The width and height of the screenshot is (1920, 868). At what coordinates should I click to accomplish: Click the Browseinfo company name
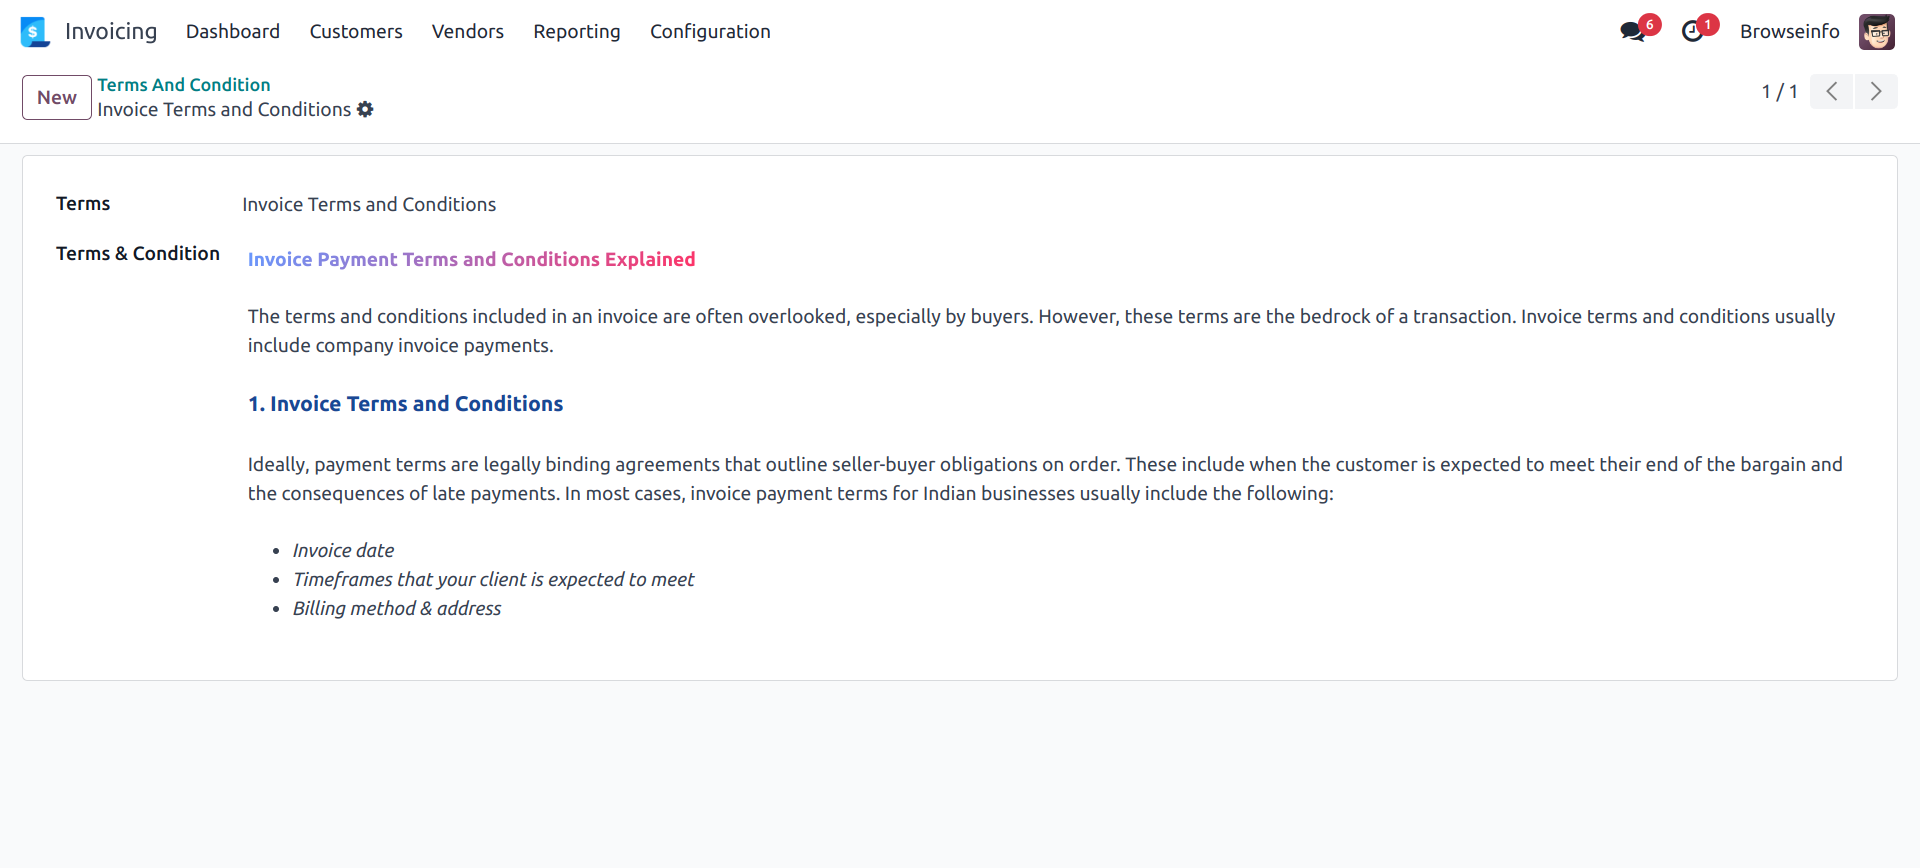click(x=1789, y=32)
